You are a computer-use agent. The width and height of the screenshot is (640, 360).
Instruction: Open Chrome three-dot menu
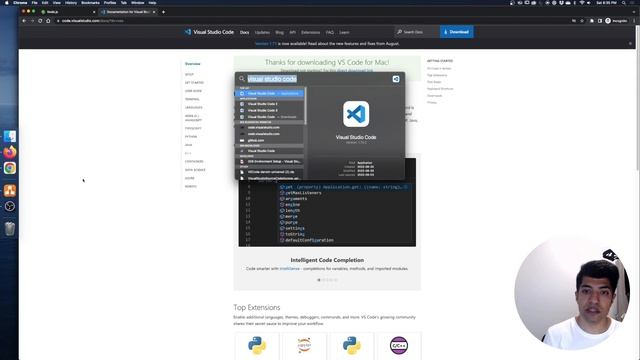click(x=634, y=21)
